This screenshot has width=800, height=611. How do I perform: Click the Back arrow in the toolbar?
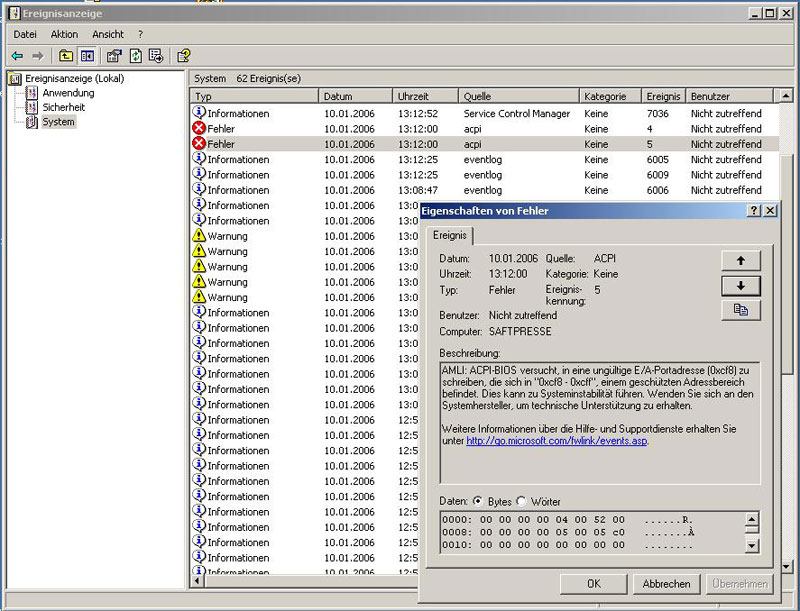17,56
